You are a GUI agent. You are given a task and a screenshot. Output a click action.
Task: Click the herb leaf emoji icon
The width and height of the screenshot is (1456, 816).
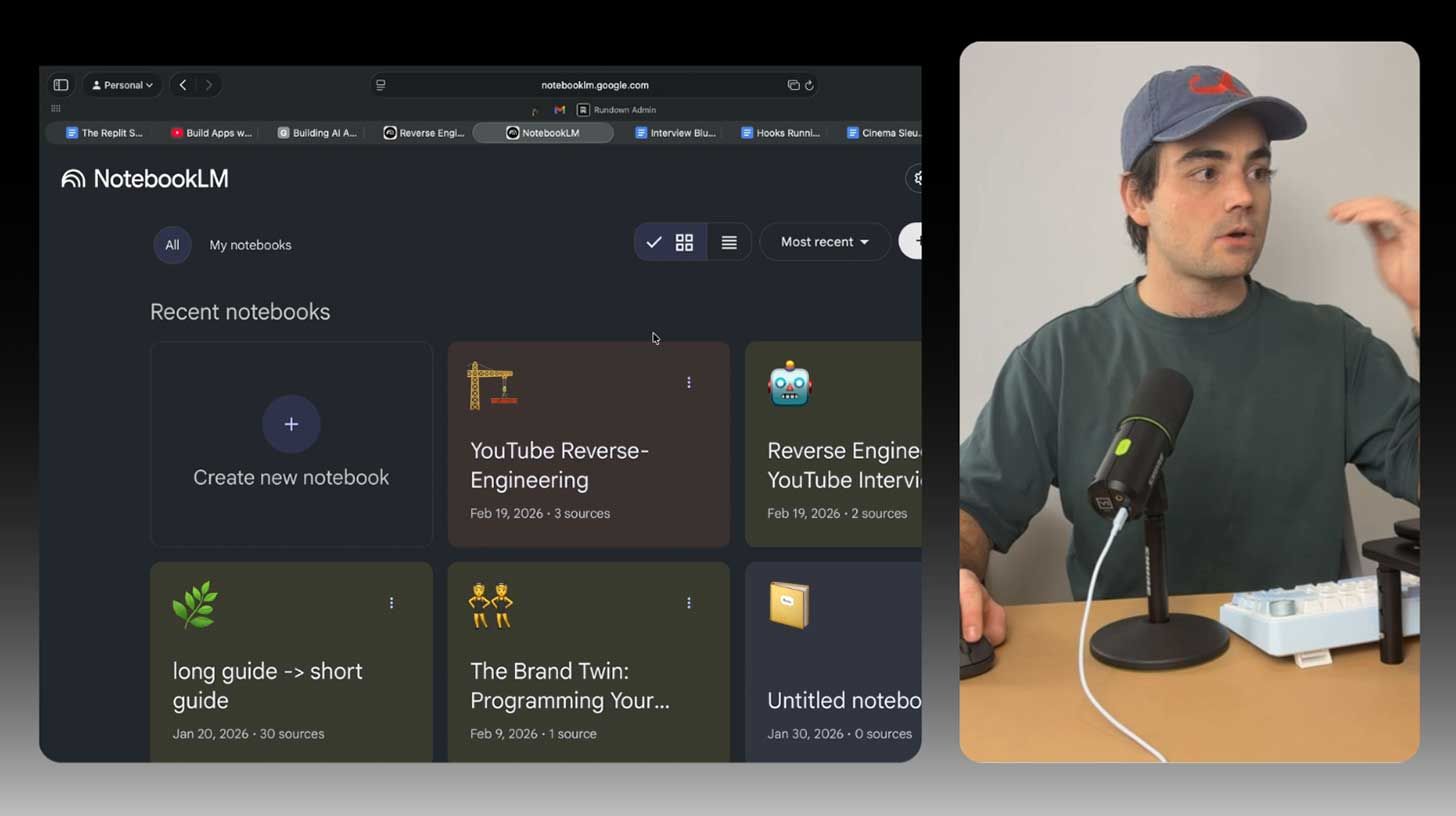(195, 606)
